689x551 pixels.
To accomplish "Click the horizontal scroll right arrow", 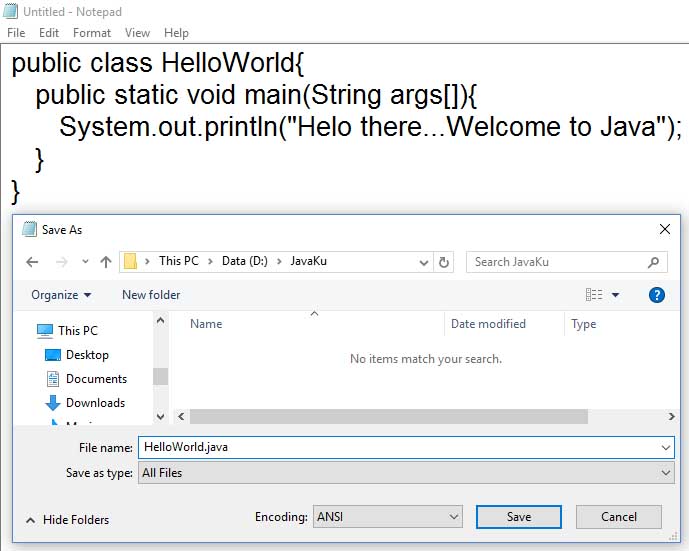I will click(671, 417).
